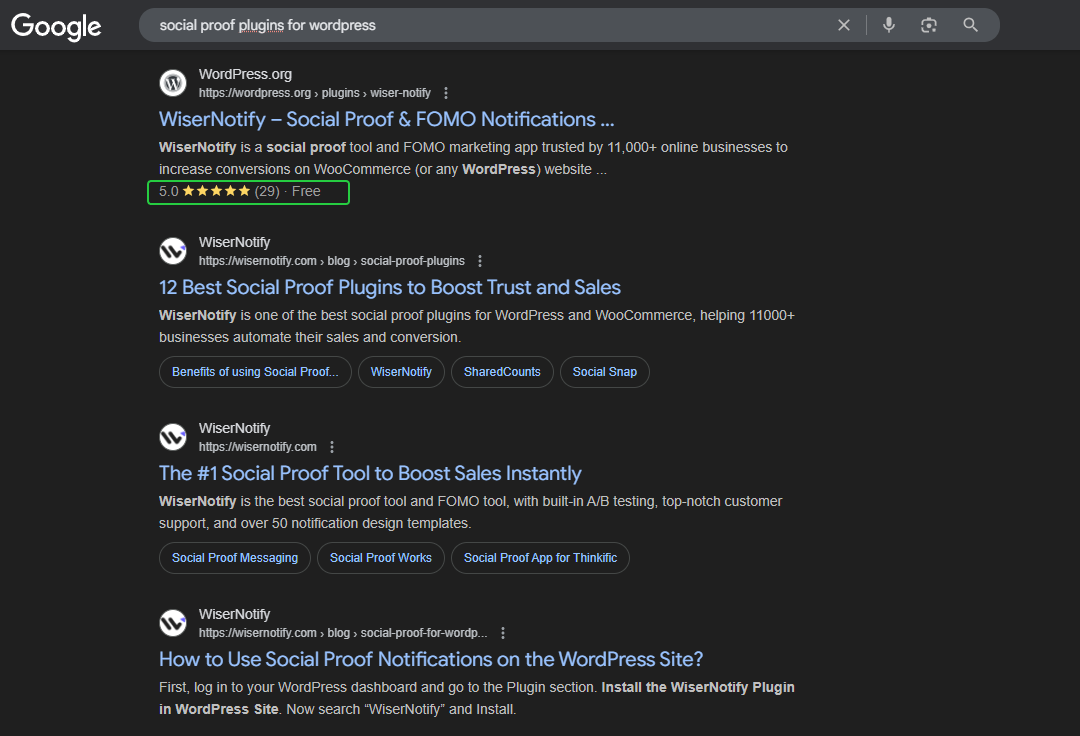Click WordPress.org site favicon
Viewport: 1080px width, 736px height.
(x=173, y=83)
